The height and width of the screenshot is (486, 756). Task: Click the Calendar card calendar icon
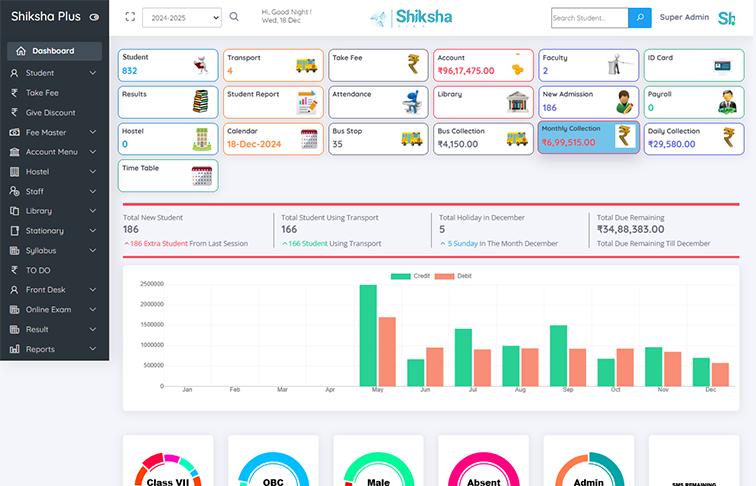pos(309,139)
